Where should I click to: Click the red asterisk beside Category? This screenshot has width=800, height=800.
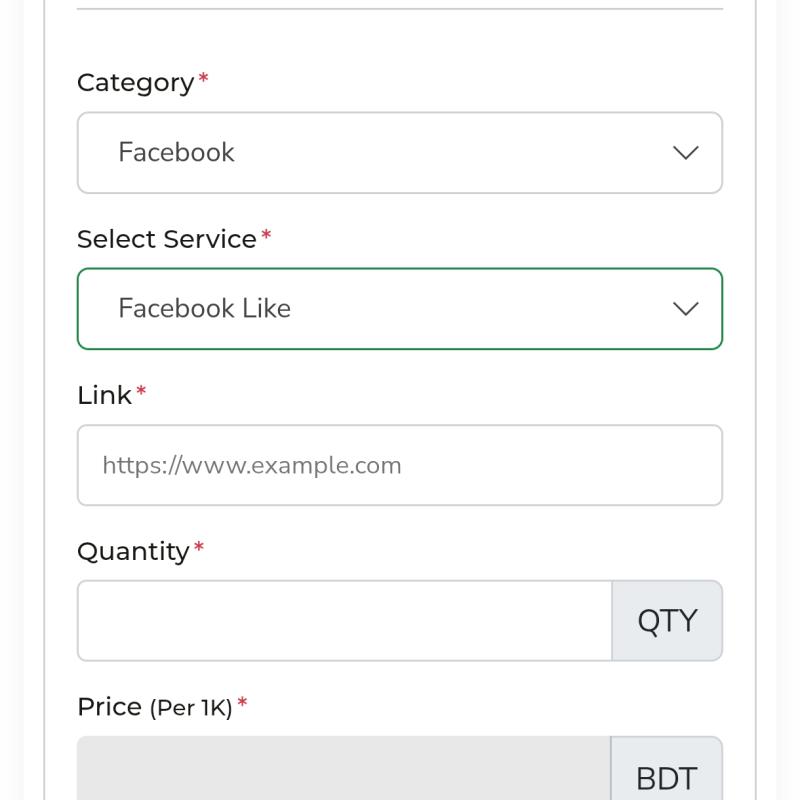pyautogui.click(x=203, y=78)
